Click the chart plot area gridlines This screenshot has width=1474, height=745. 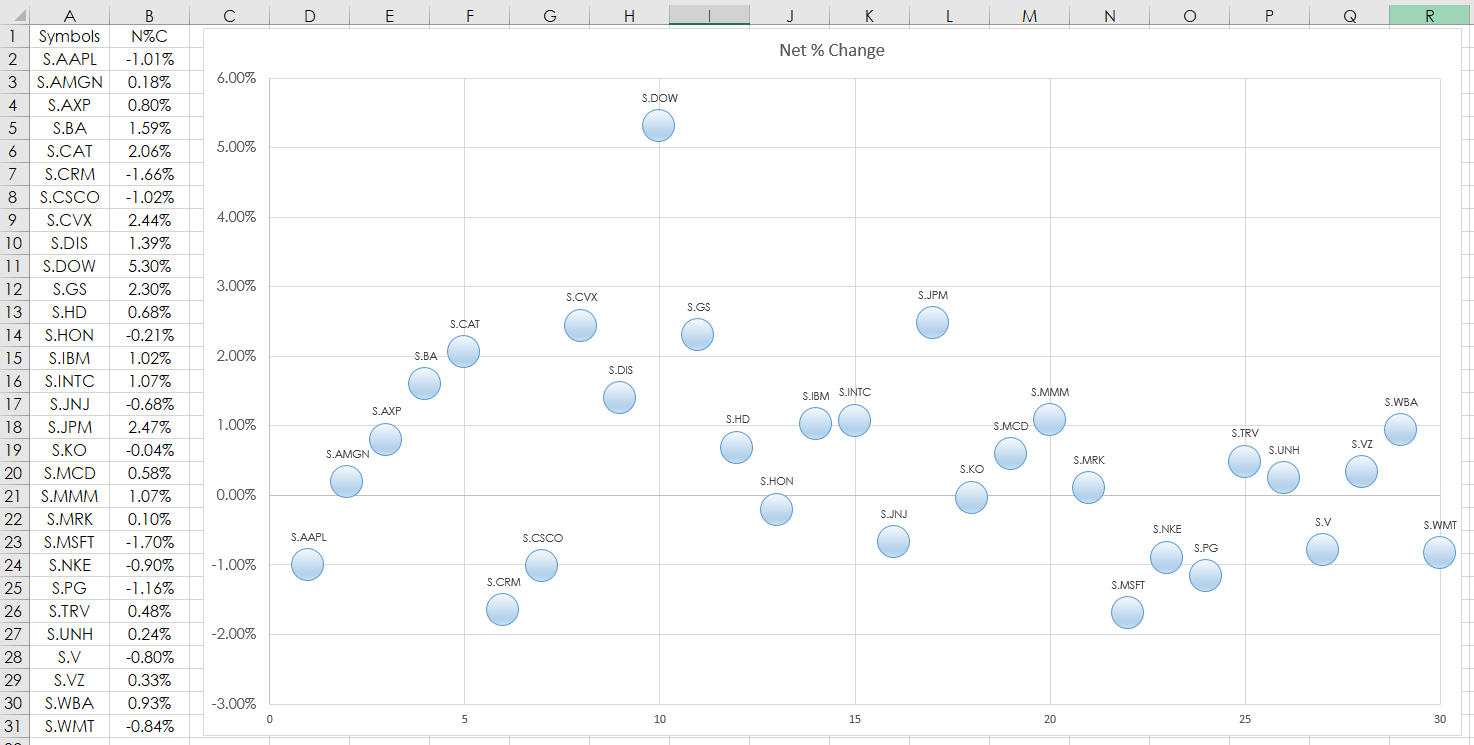coord(854,216)
